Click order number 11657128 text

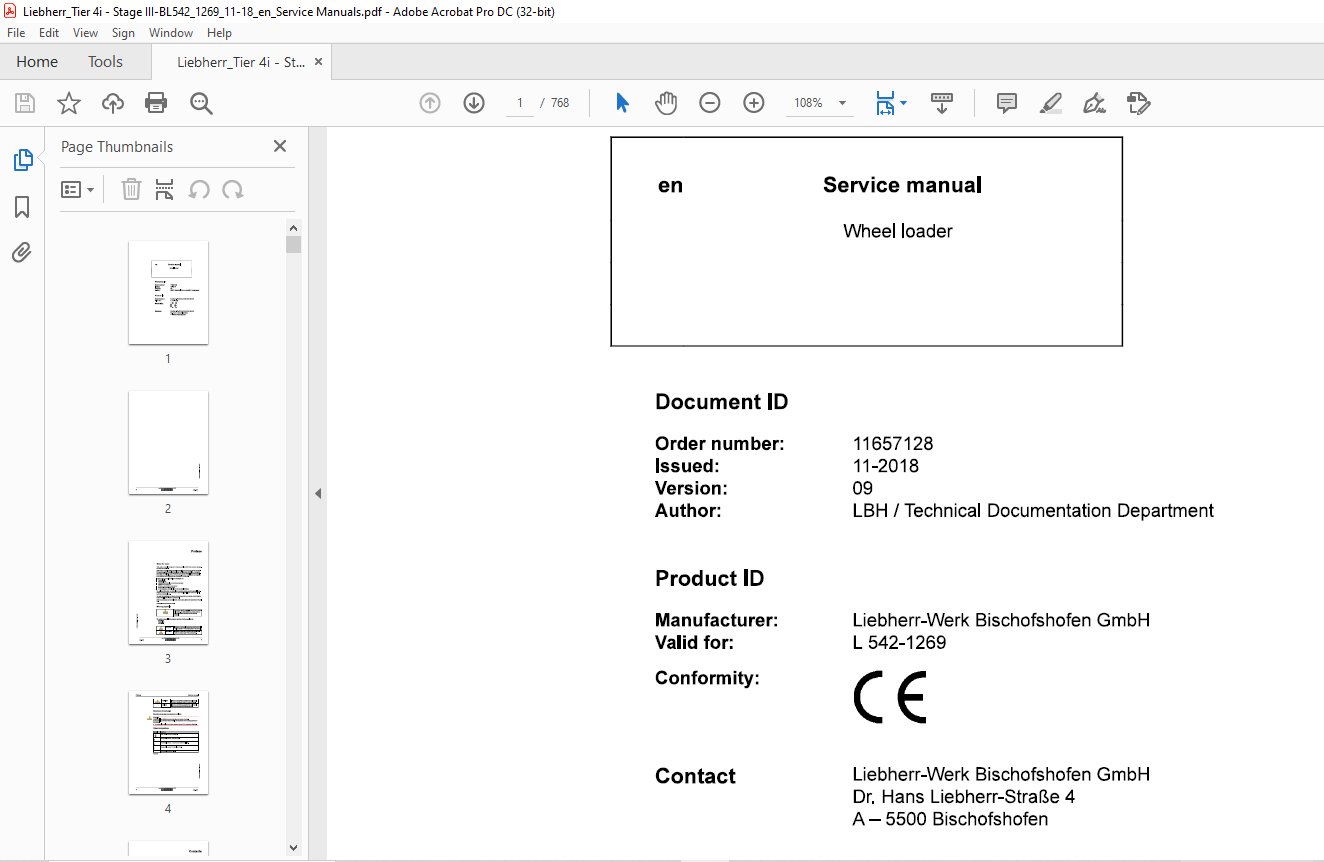click(893, 444)
